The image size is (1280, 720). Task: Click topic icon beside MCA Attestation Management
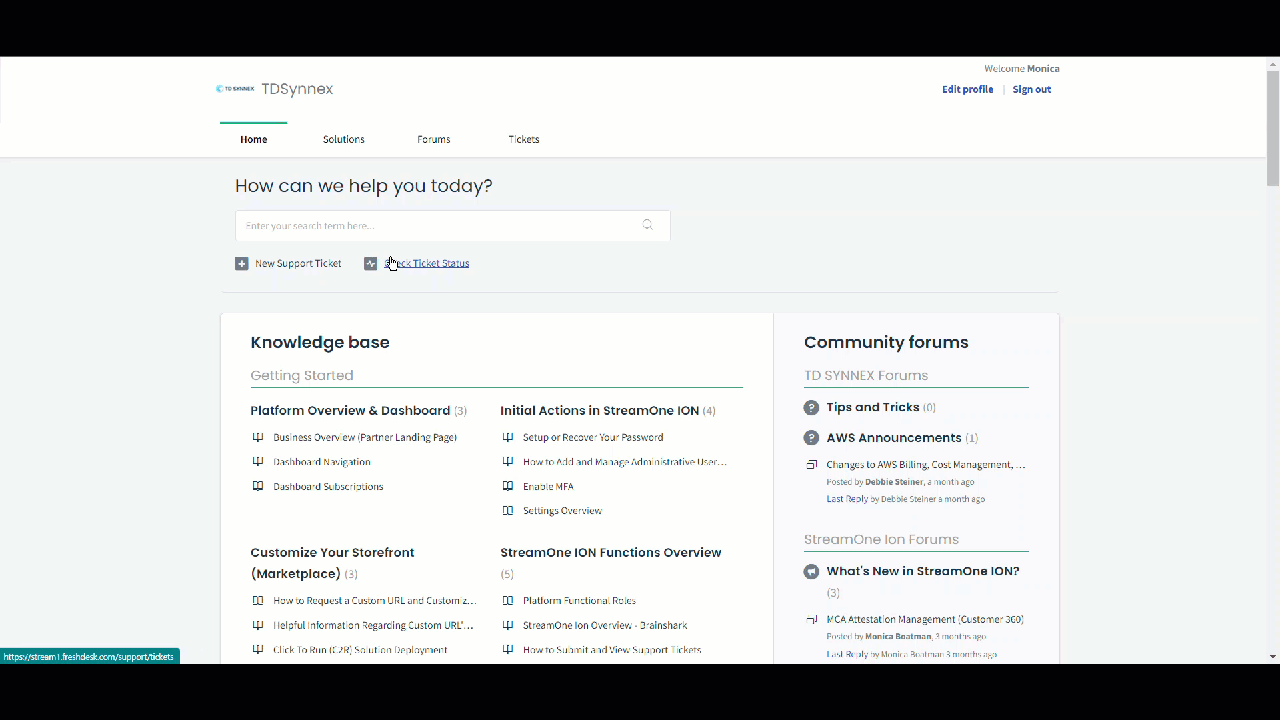tap(812, 620)
